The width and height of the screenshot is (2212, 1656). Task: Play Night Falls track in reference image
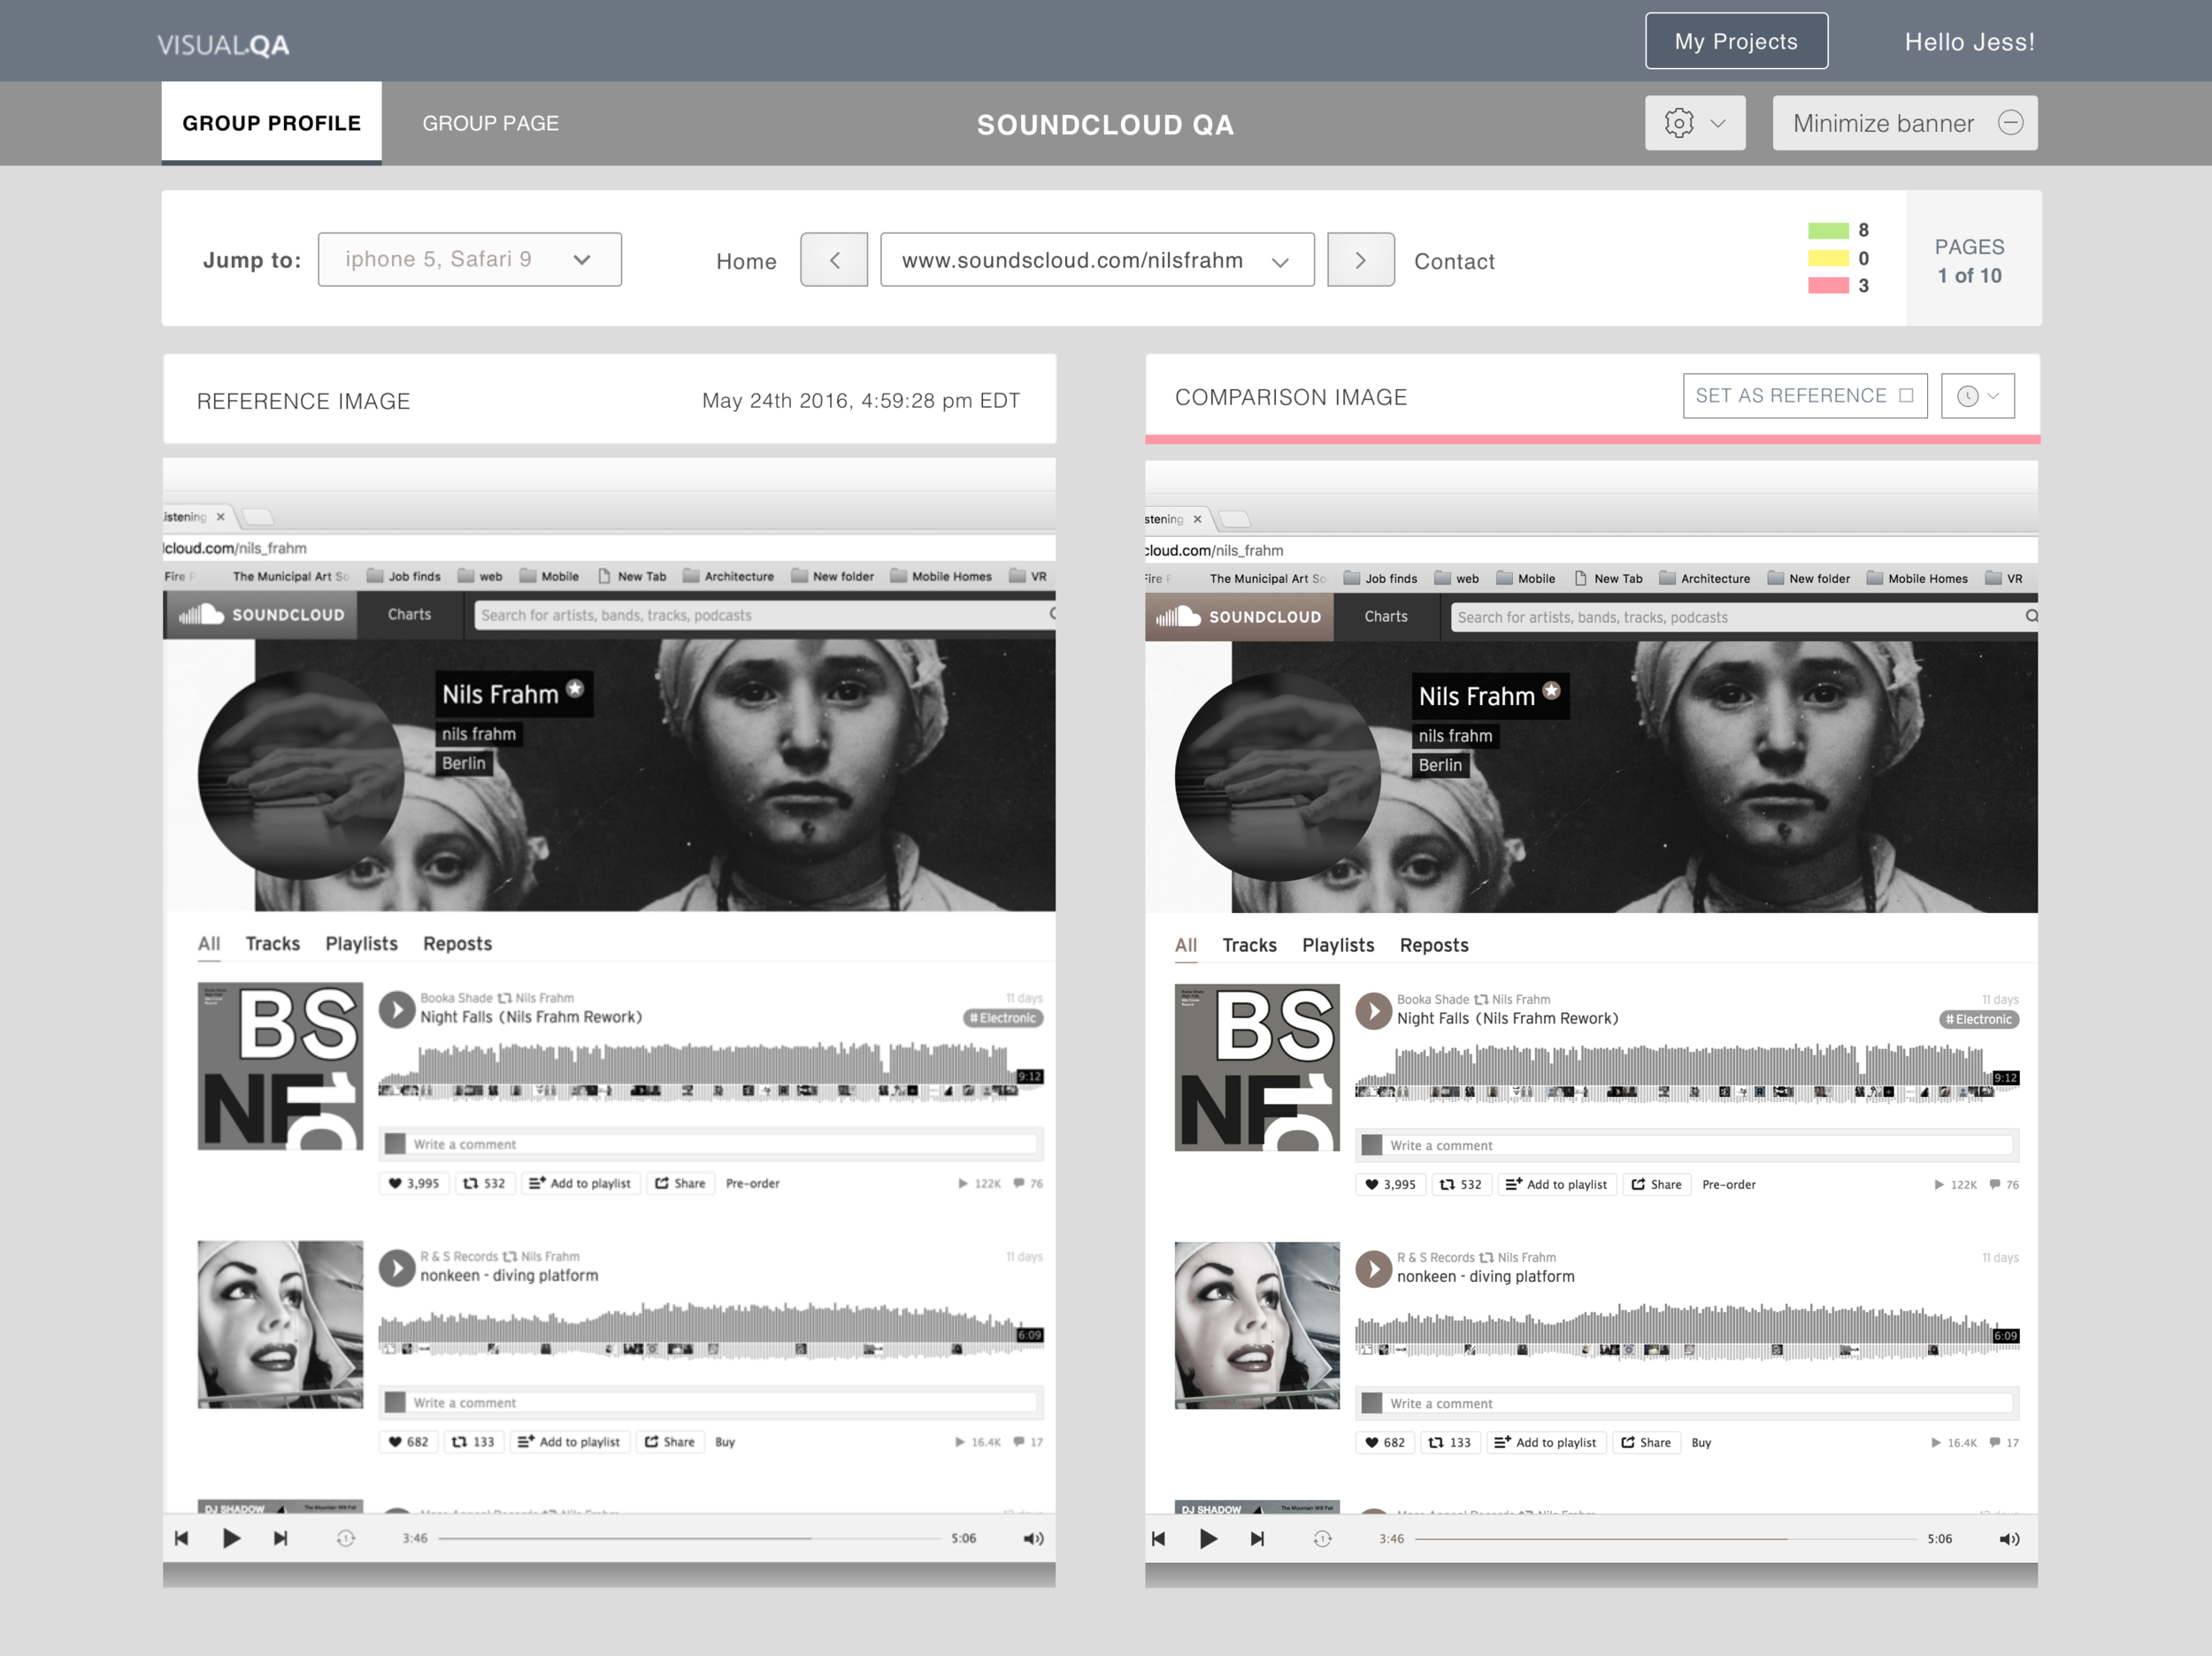point(397,1009)
